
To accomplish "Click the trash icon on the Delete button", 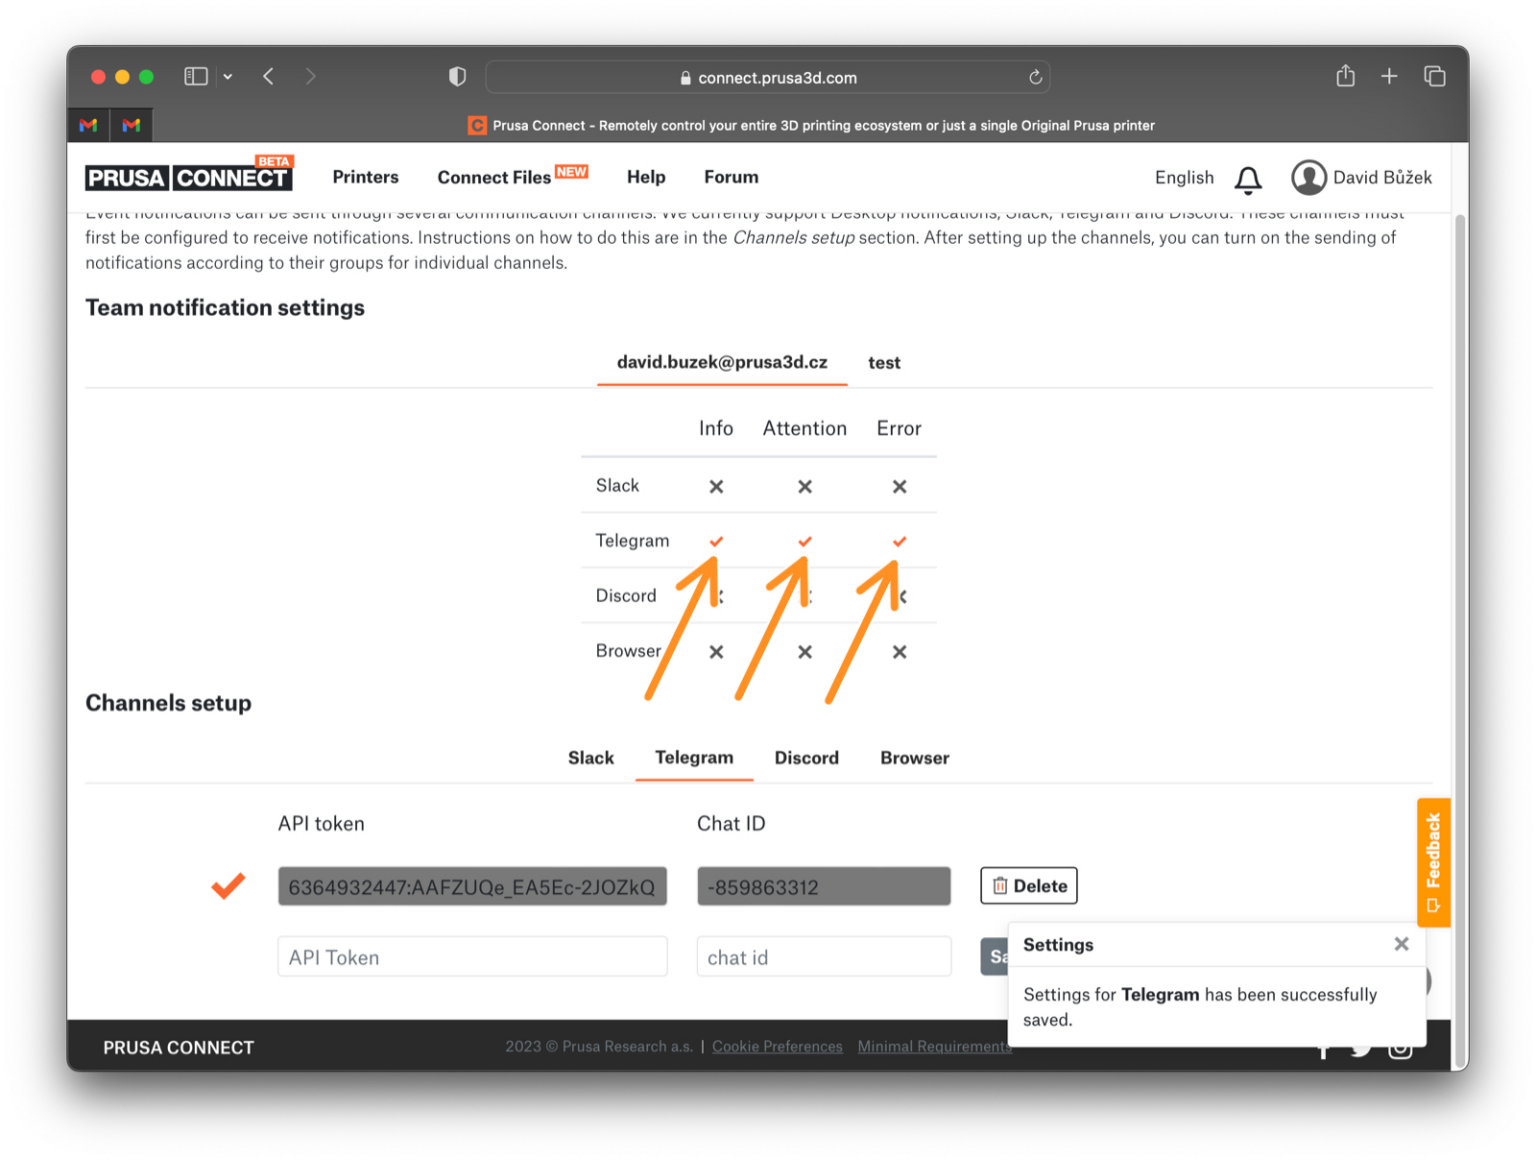I will tap(1001, 885).
